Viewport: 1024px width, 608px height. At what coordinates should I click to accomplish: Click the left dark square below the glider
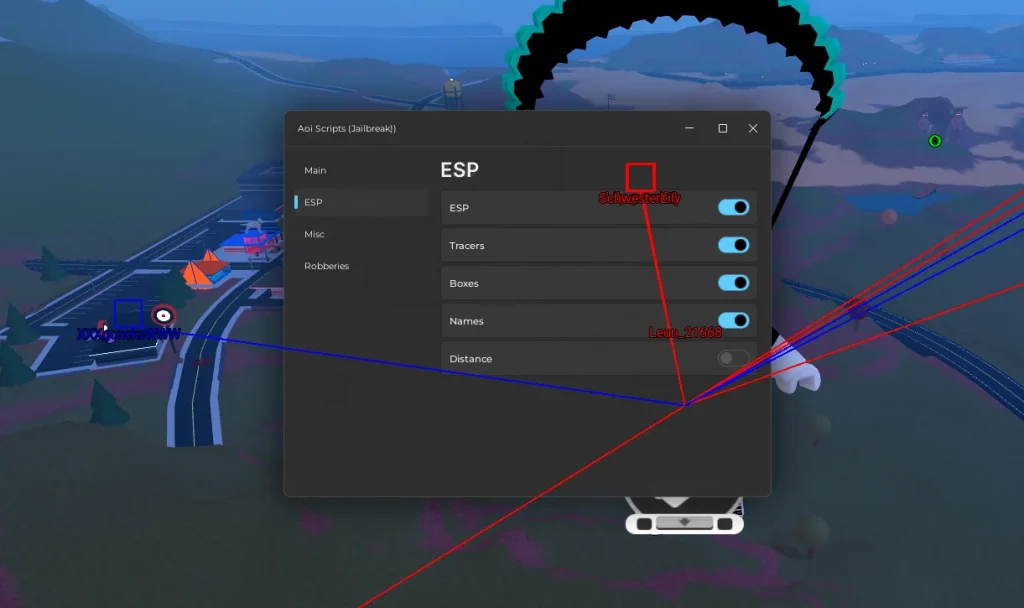[645, 524]
